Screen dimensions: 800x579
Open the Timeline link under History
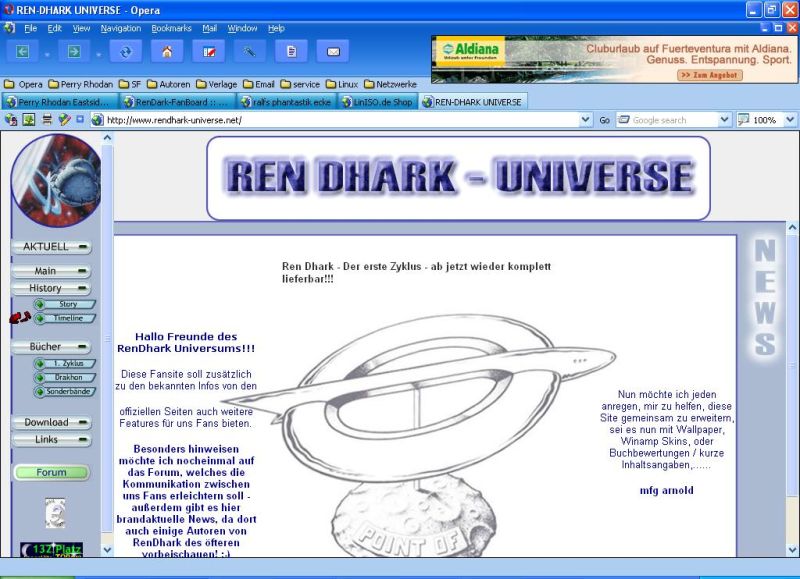point(68,318)
